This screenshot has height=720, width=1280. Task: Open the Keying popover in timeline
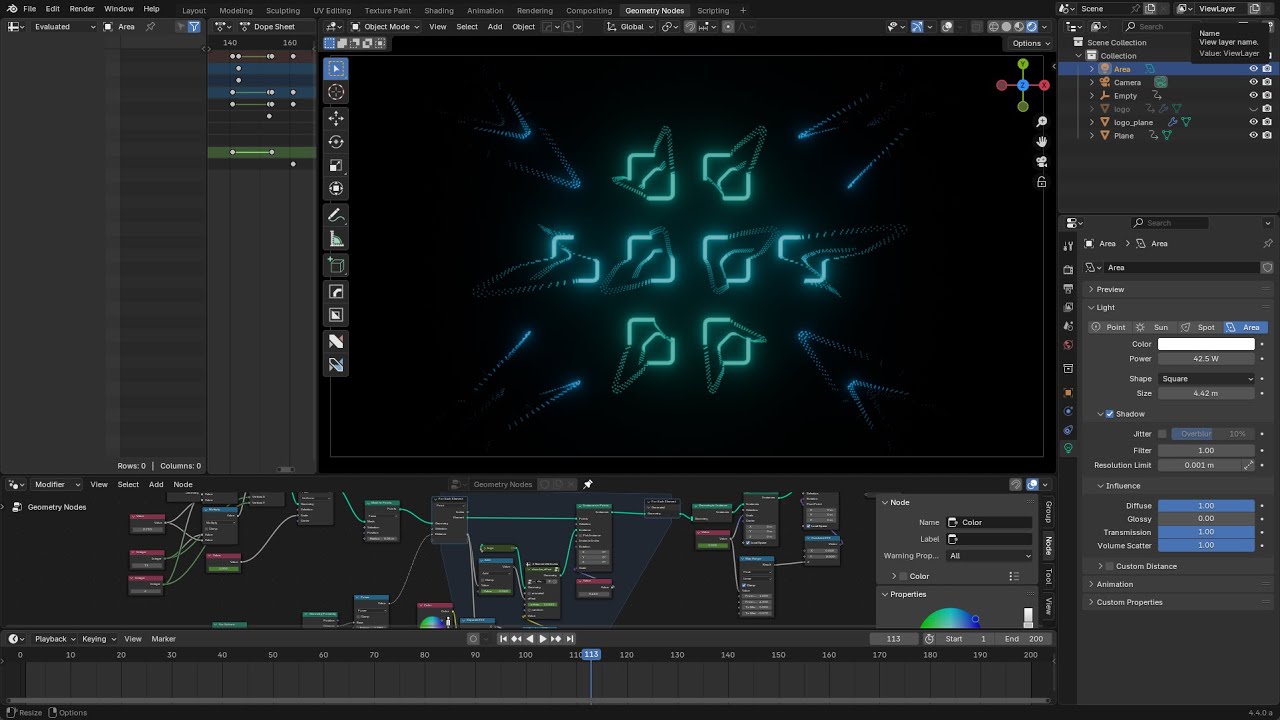coord(98,639)
